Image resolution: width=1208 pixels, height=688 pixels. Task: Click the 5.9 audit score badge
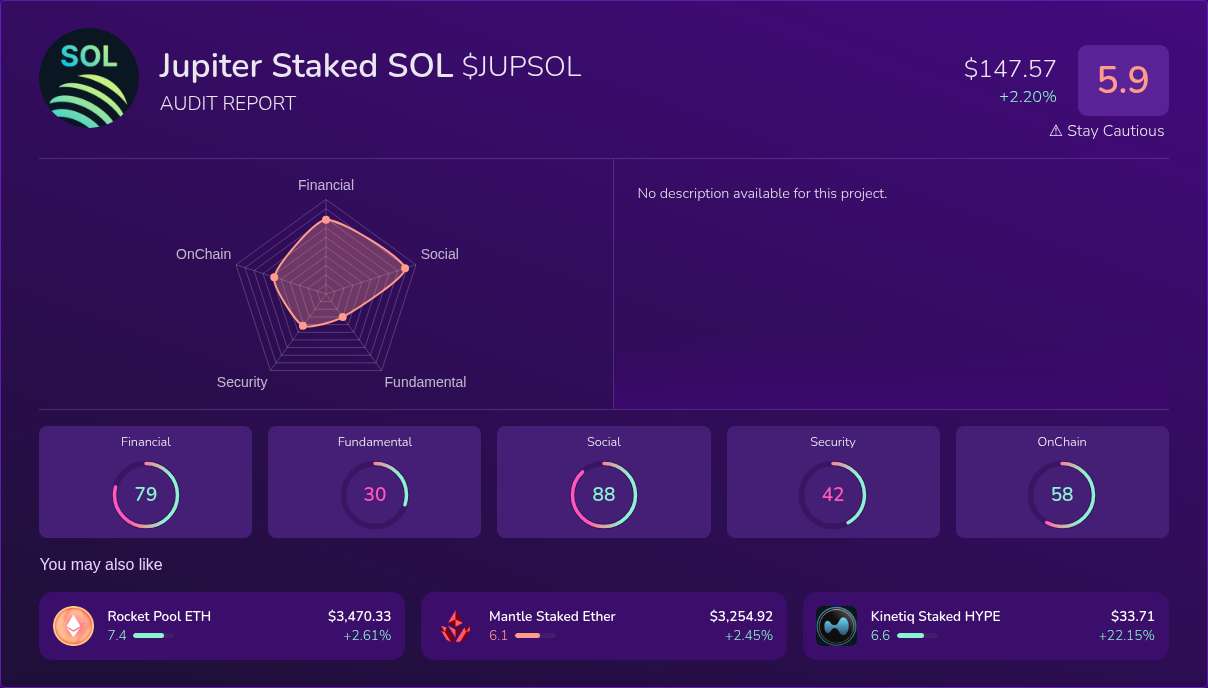point(1123,80)
